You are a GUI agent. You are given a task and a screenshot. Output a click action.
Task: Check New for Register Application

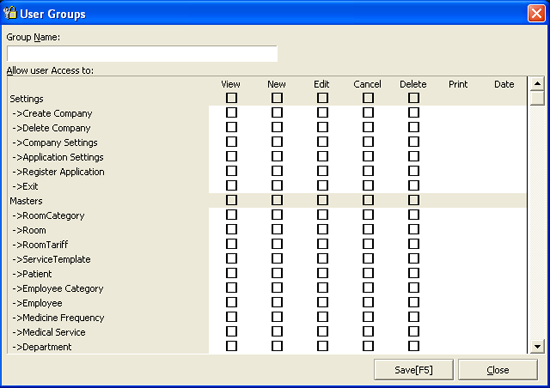(x=277, y=171)
